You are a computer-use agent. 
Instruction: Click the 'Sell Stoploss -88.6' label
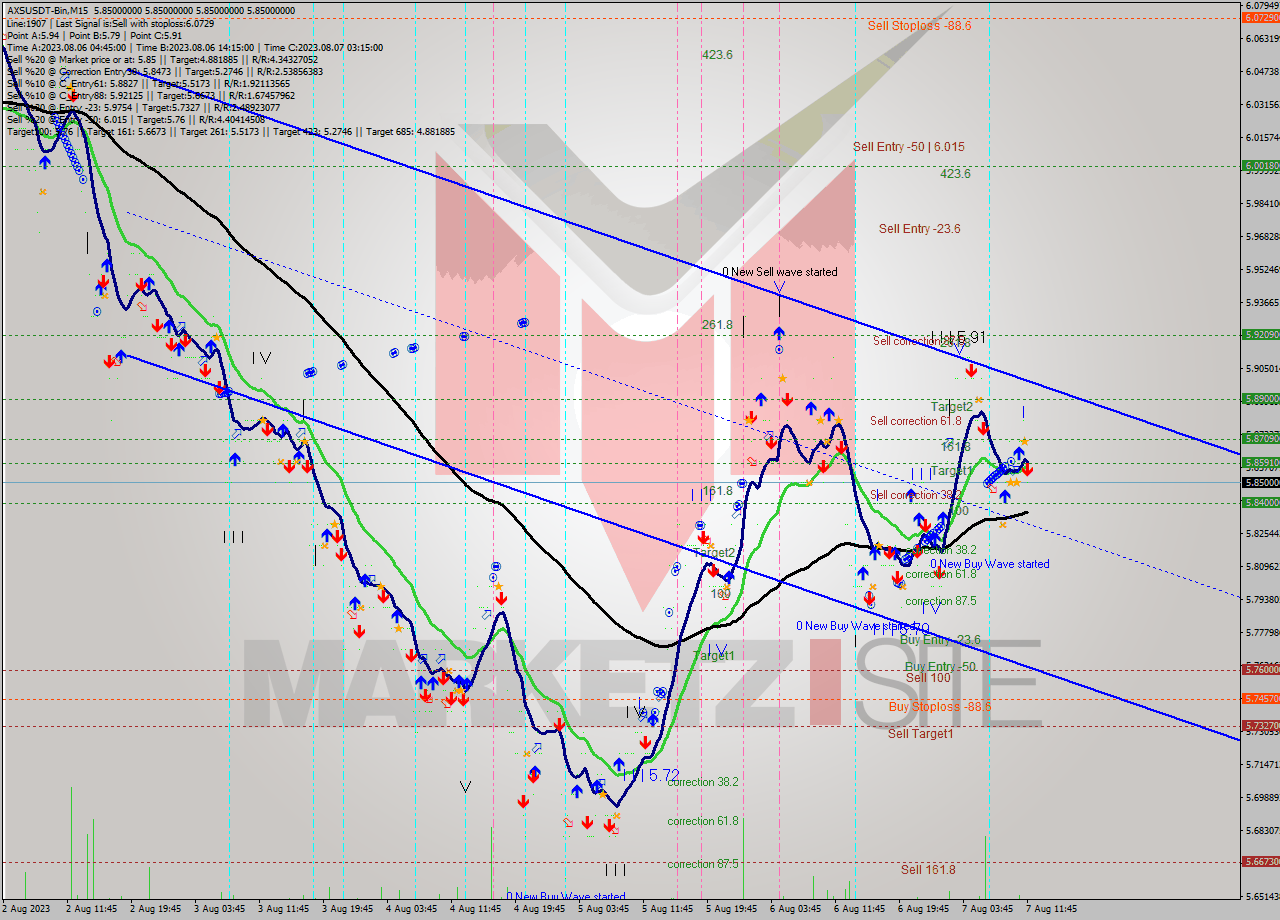[x=918, y=26]
